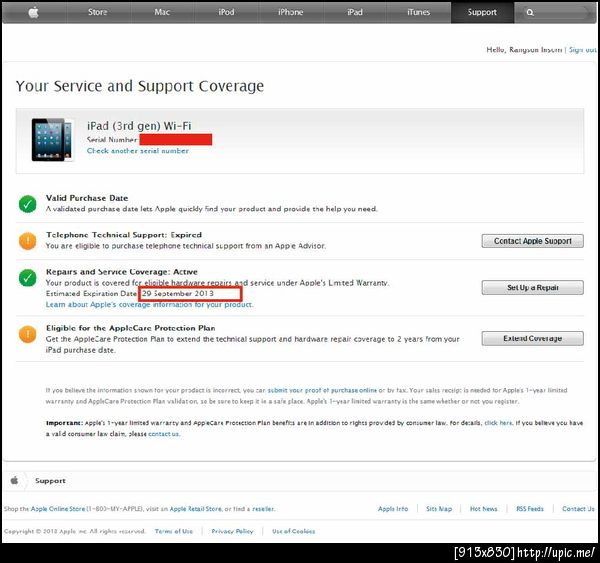Click 'Valid Purchase Date' heading
The width and height of the screenshot is (600, 563).
pos(87,198)
